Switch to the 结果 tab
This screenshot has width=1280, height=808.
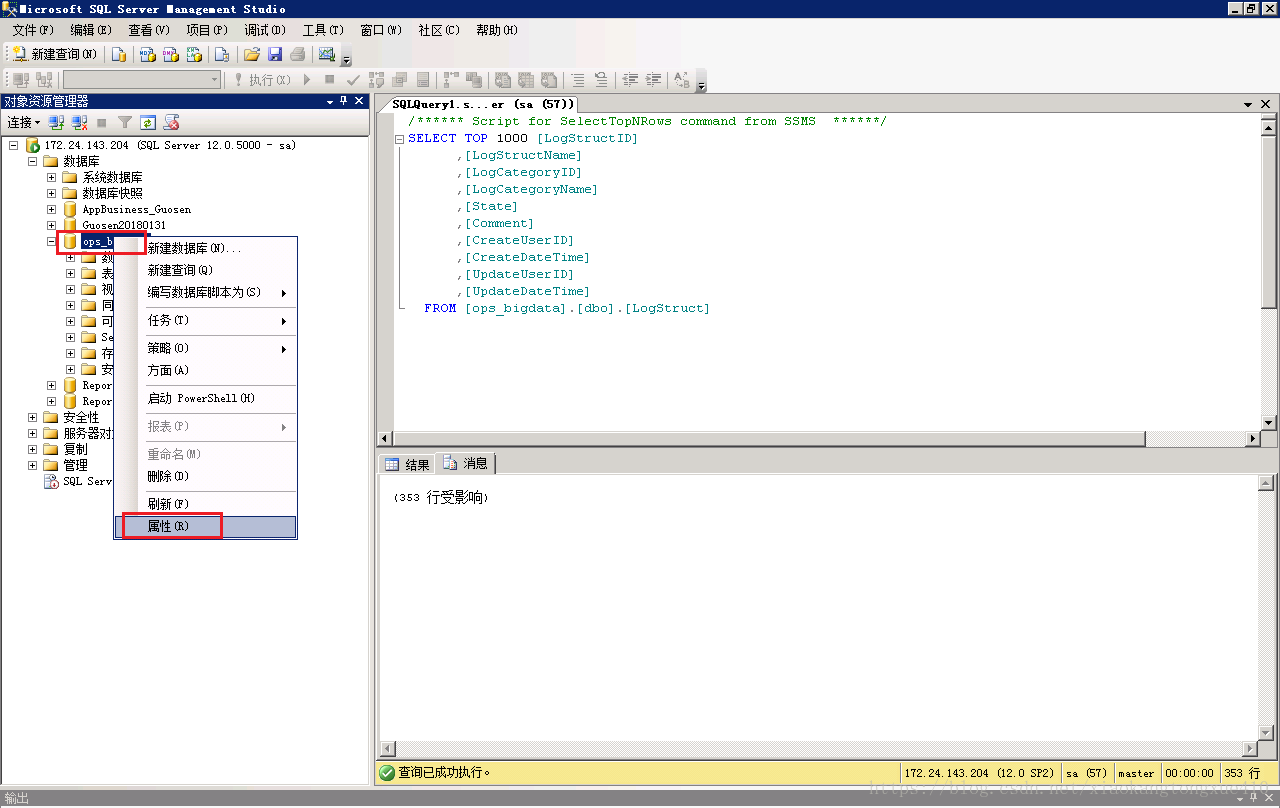tap(408, 464)
